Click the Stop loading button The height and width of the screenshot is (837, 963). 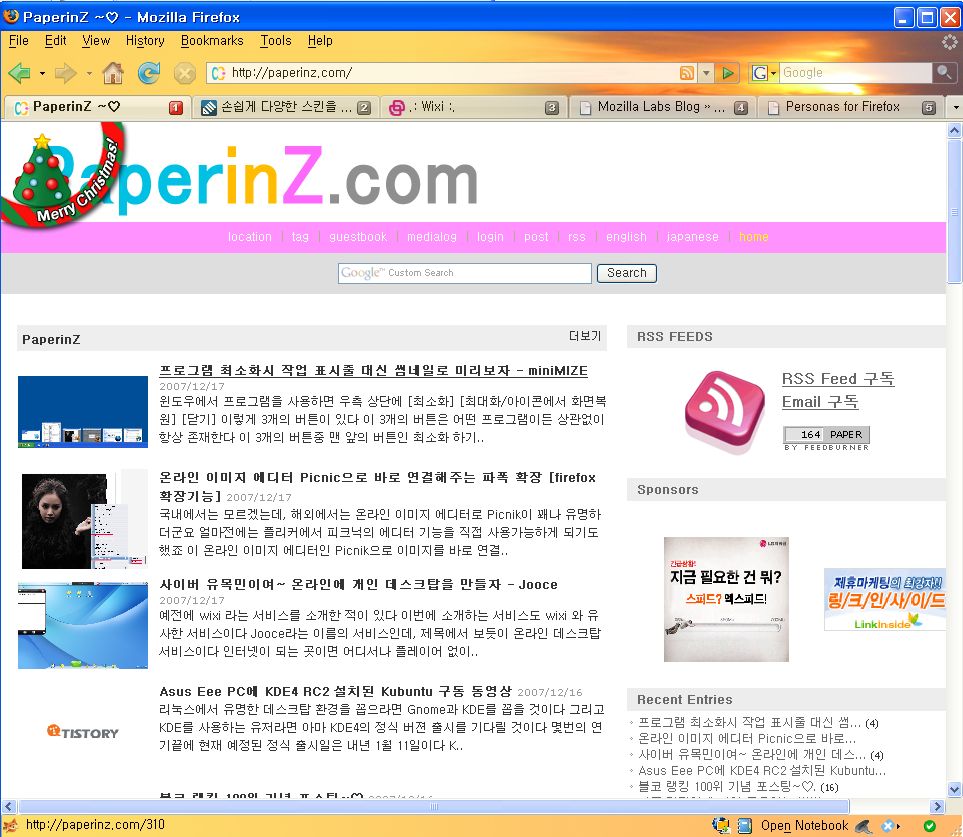coord(184,74)
